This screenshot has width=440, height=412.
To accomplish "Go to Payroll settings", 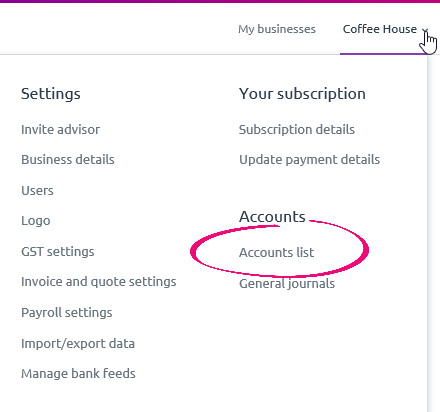I will (x=67, y=313).
